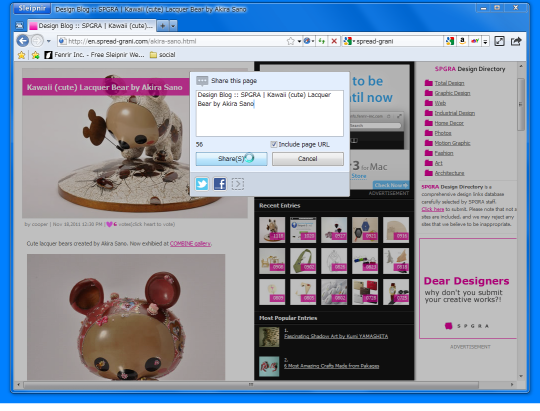
Task: Open the tab list panel icon
Action: click(20, 25)
